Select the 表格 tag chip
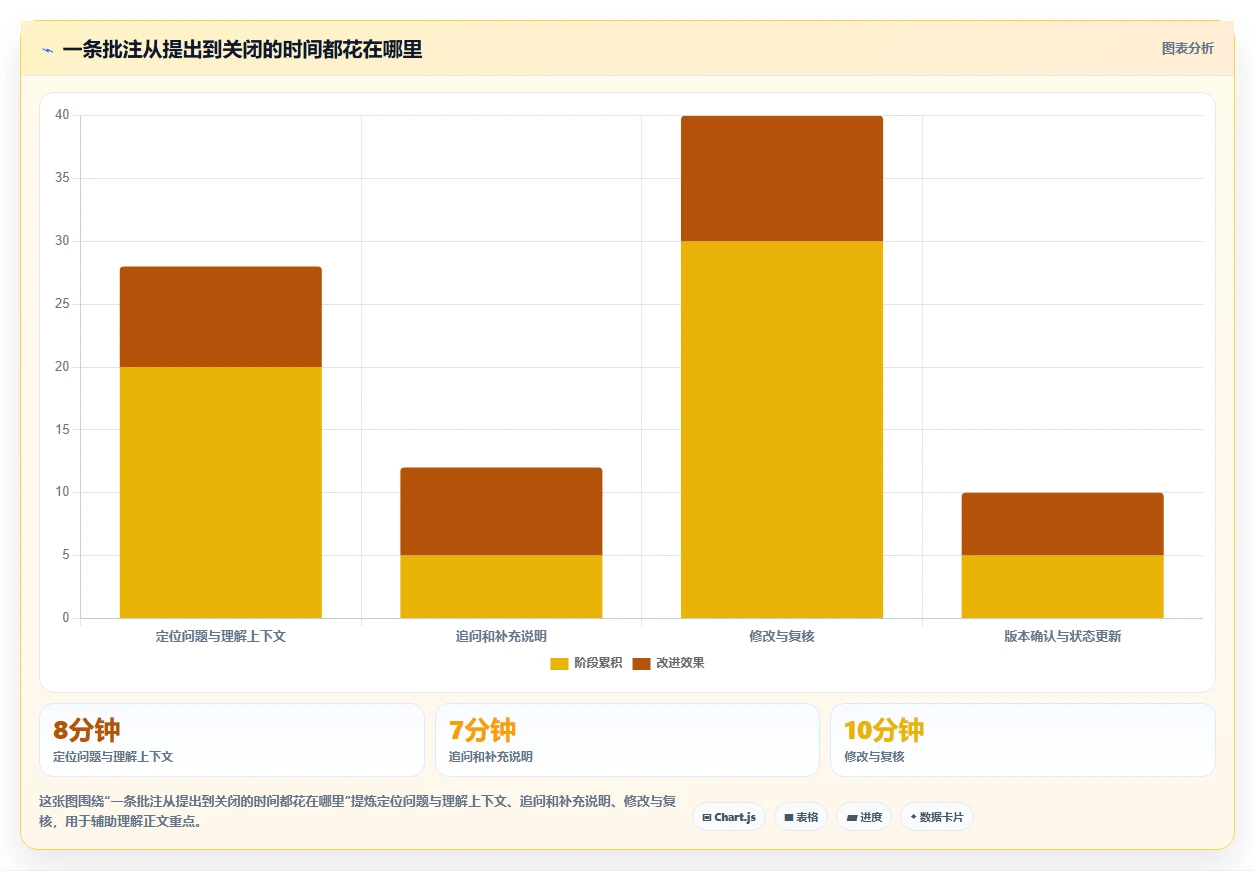 pos(801,817)
